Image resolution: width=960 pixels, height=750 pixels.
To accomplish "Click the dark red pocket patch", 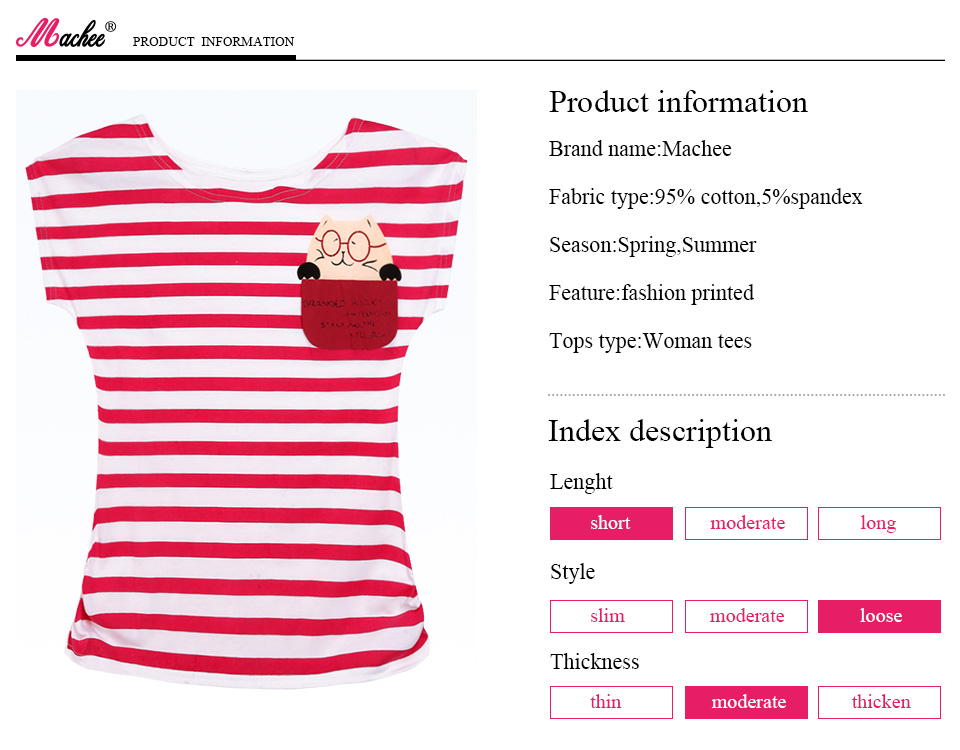I will 346,315.
